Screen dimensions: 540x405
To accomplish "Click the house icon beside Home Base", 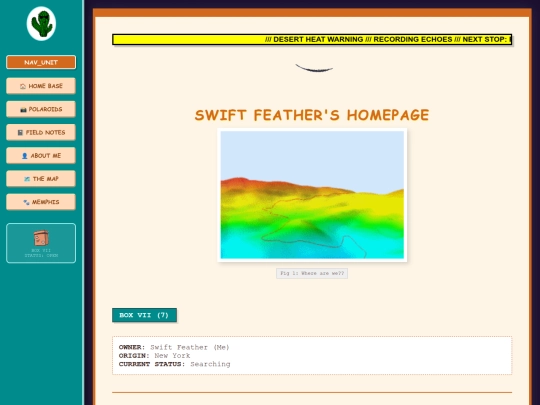I will (23, 86).
